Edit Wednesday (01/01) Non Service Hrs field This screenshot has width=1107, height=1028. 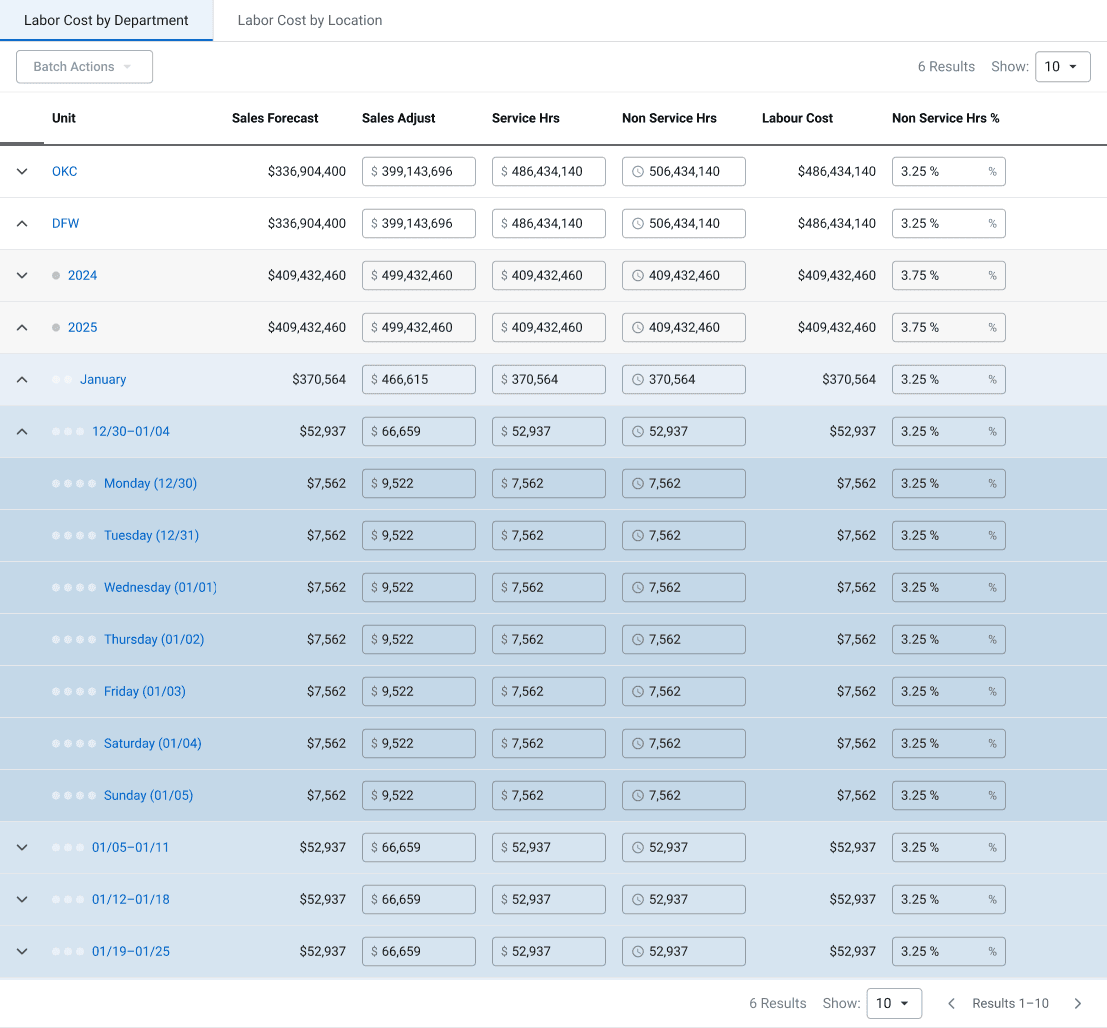(683, 587)
